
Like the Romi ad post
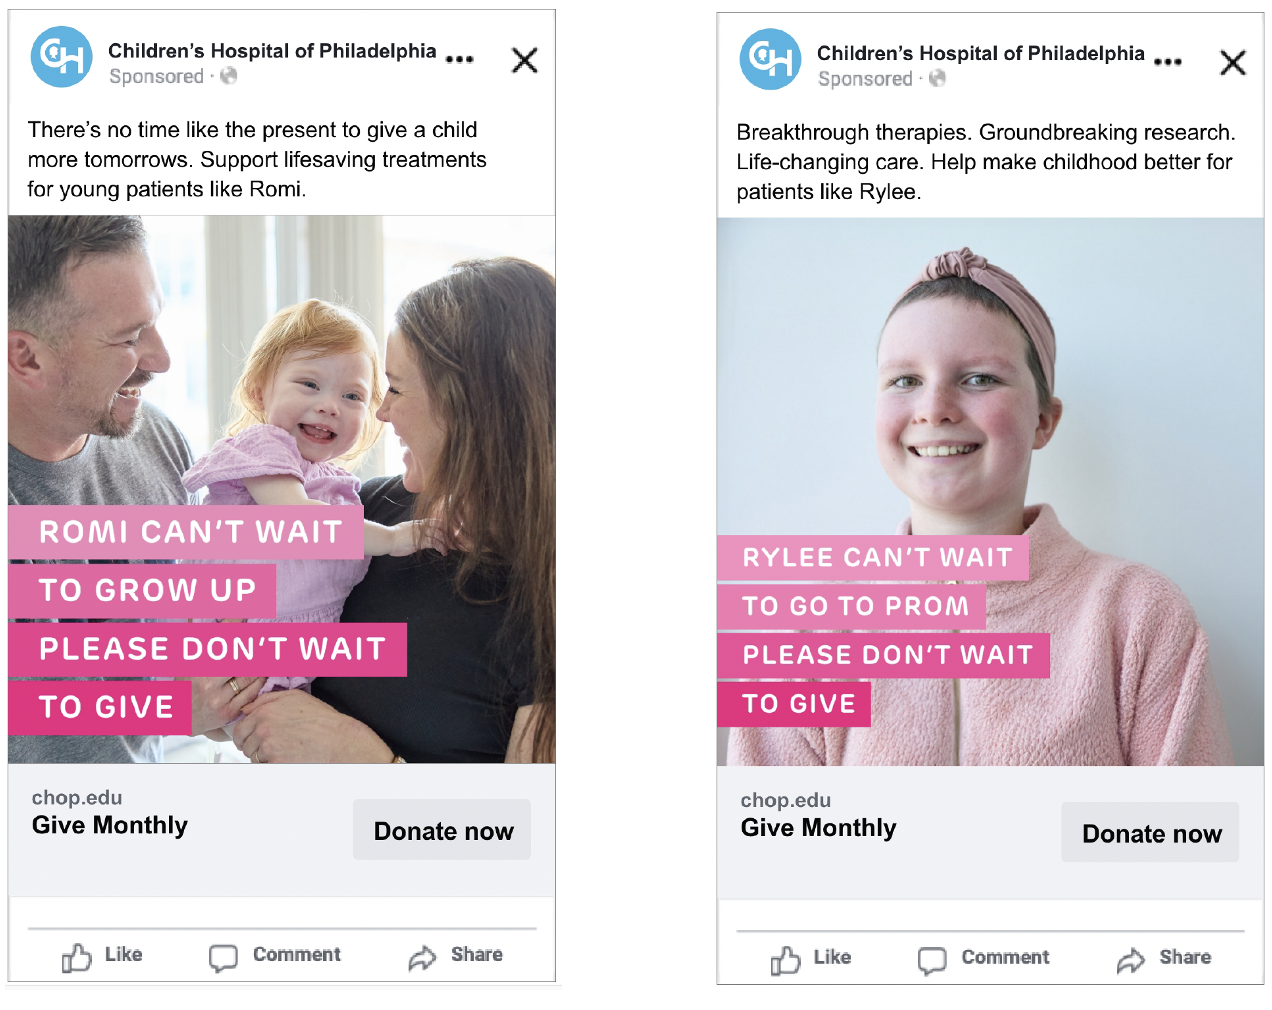(102, 956)
